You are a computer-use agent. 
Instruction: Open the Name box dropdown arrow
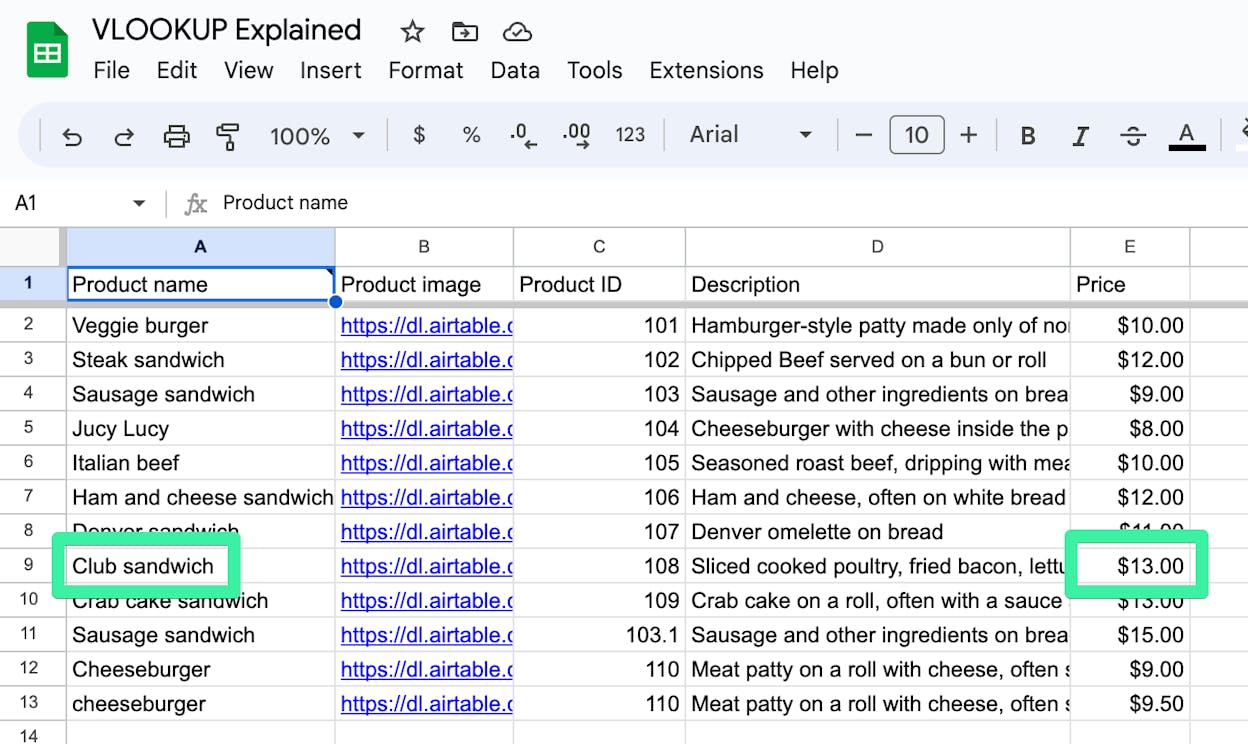139,204
